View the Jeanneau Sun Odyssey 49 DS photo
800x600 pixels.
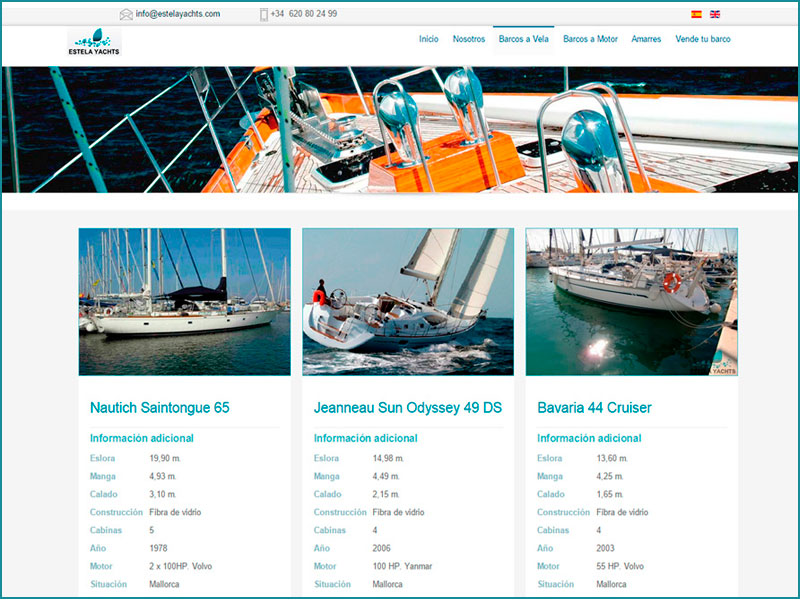pyautogui.click(x=408, y=302)
